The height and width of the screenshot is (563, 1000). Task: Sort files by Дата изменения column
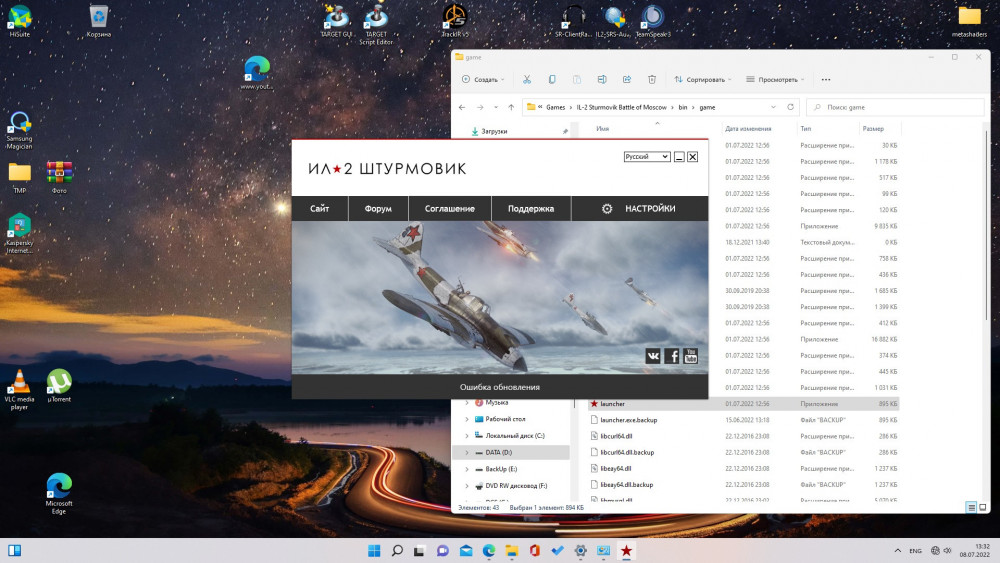point(747,129)
